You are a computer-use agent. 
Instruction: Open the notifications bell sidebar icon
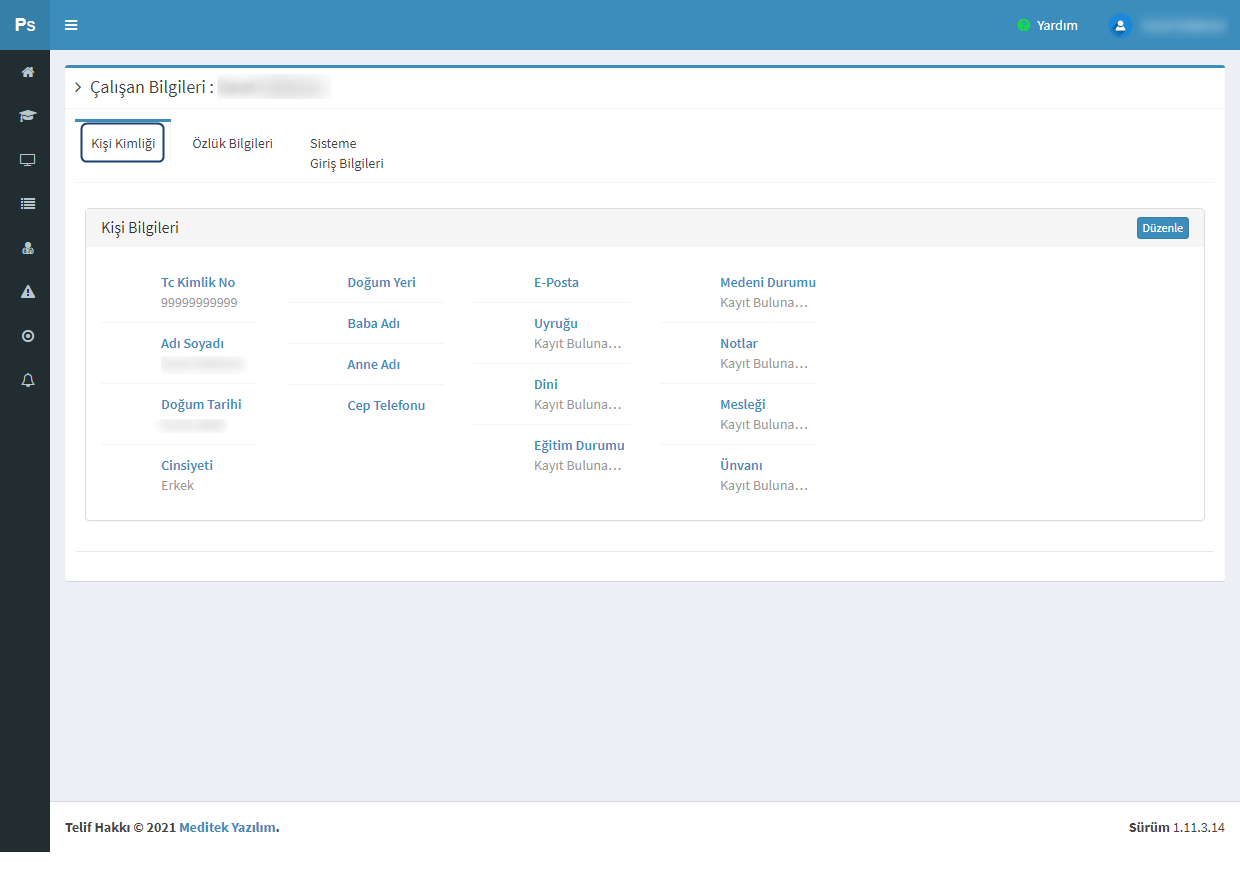pyautogui.click(x=28, y=380)
